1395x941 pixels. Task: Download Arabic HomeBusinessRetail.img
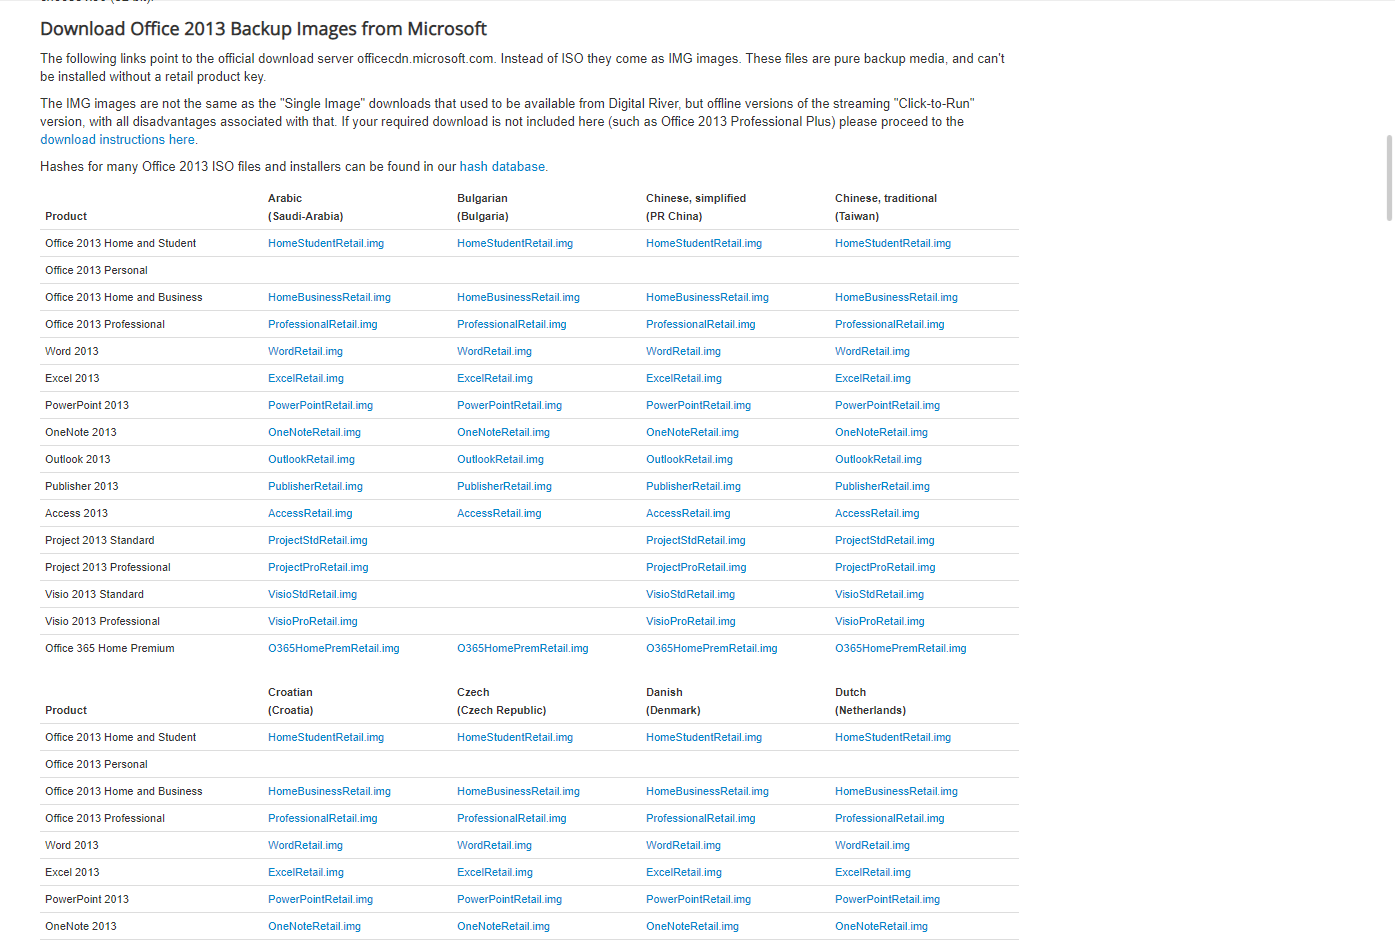329,298
